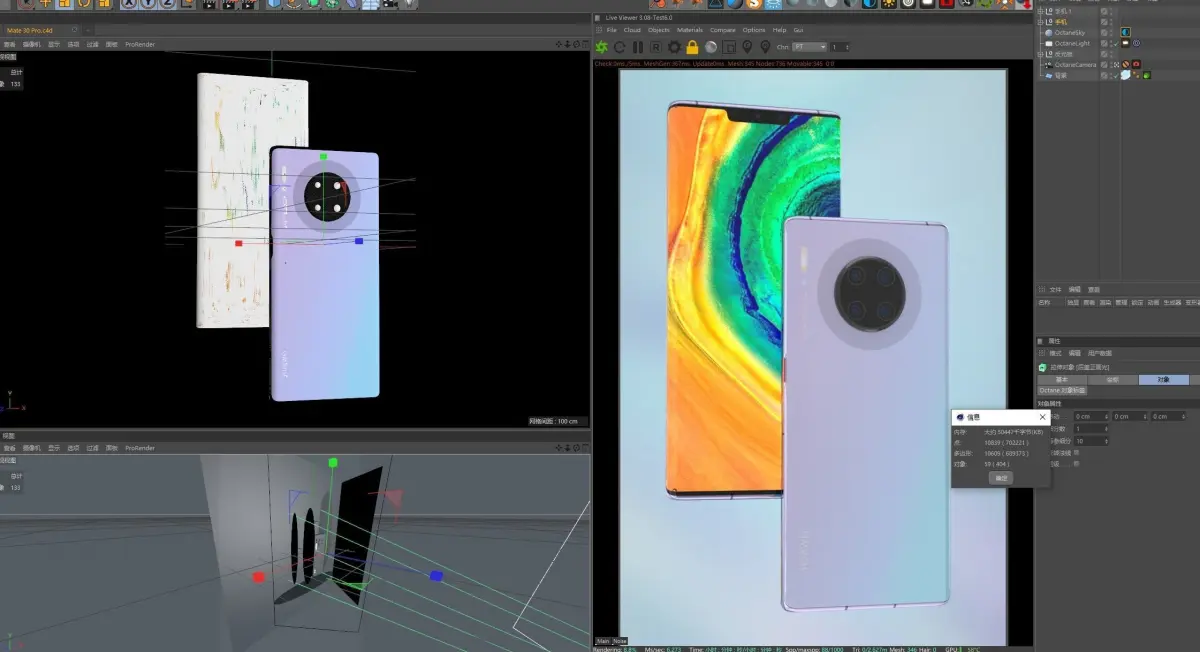Open Objects menu in Live Viewer
This screenshot has width=1200, height=652.
659,30
